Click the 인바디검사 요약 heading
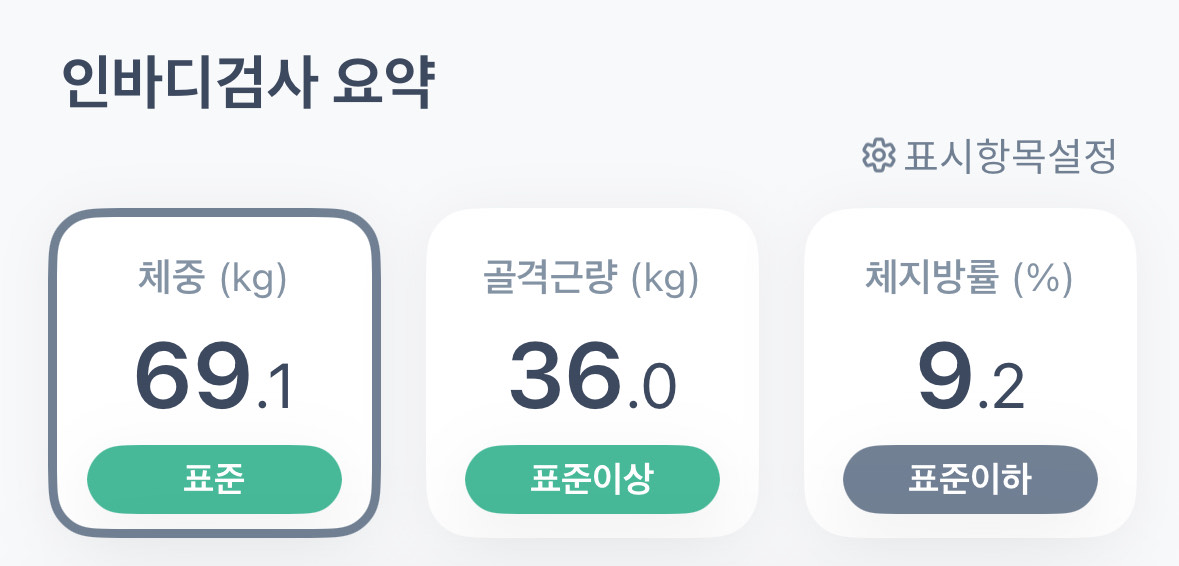This screenshot has height=566, width=1179. point(248,85)
